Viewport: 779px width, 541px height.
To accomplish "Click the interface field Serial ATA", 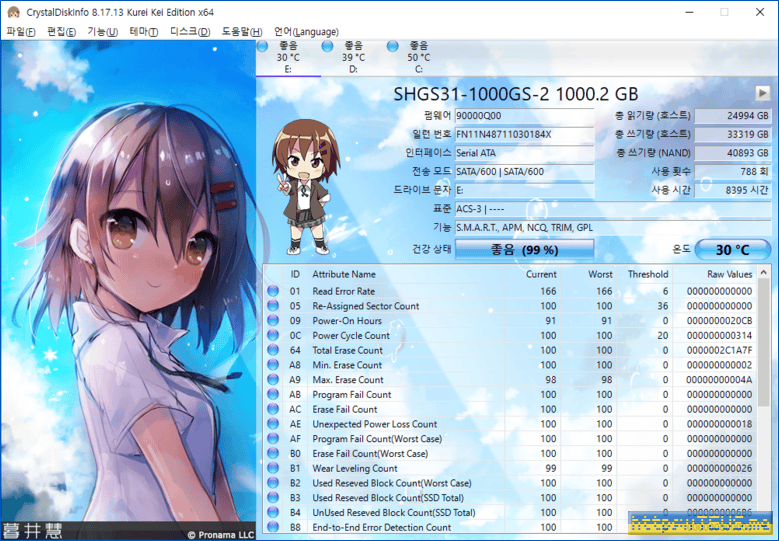I will click(524, 153).
